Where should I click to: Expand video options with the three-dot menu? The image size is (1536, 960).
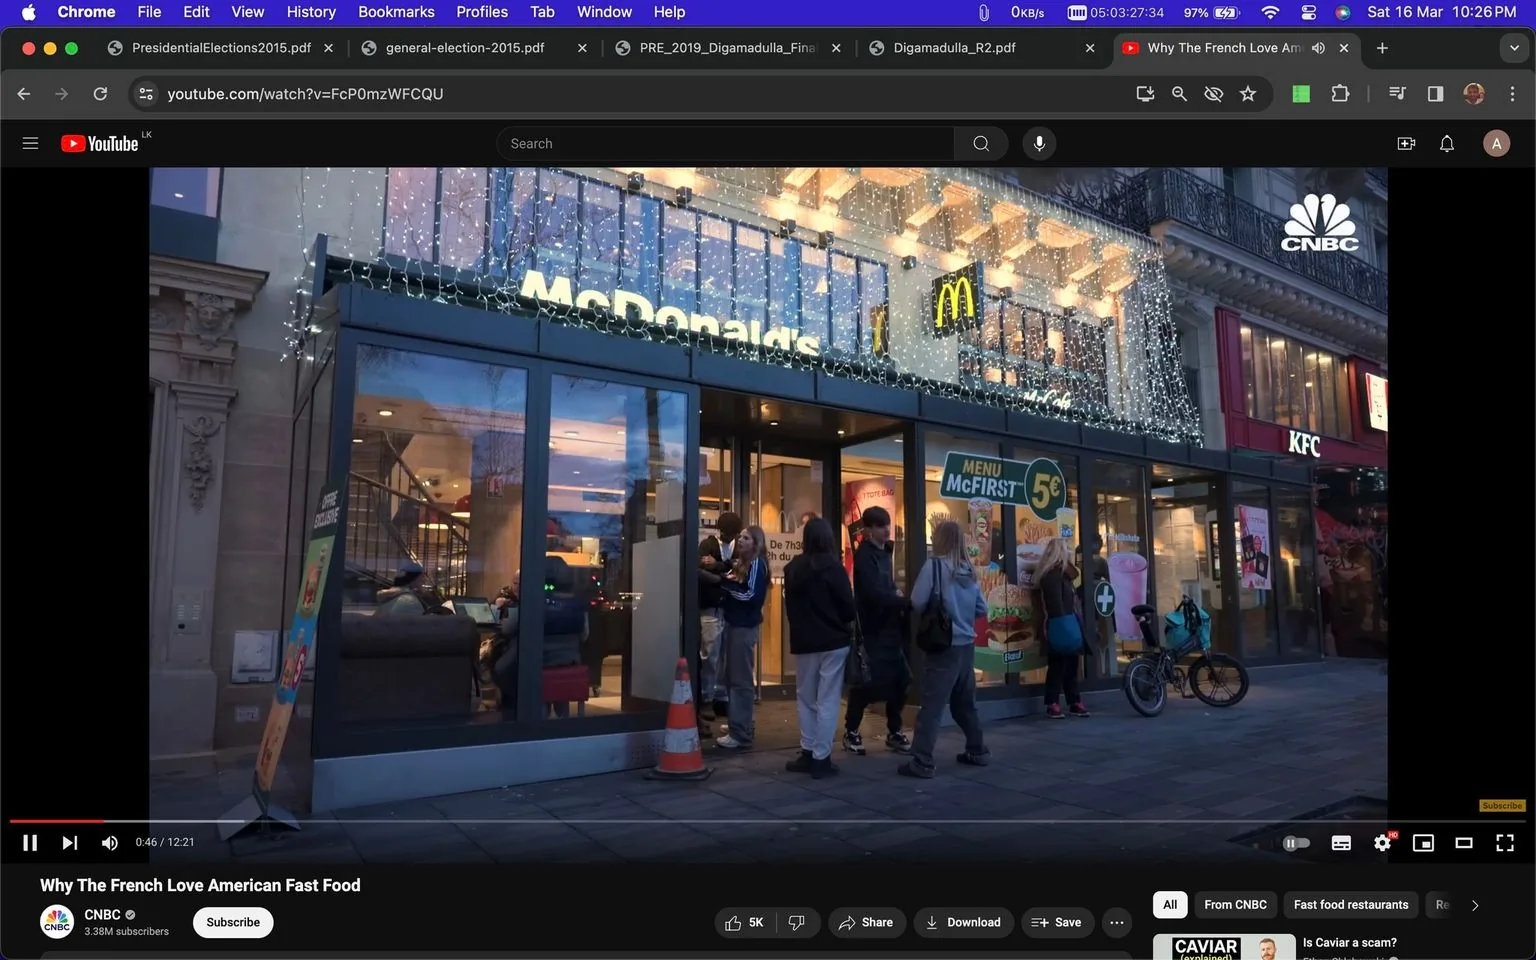pos(1116,922)
